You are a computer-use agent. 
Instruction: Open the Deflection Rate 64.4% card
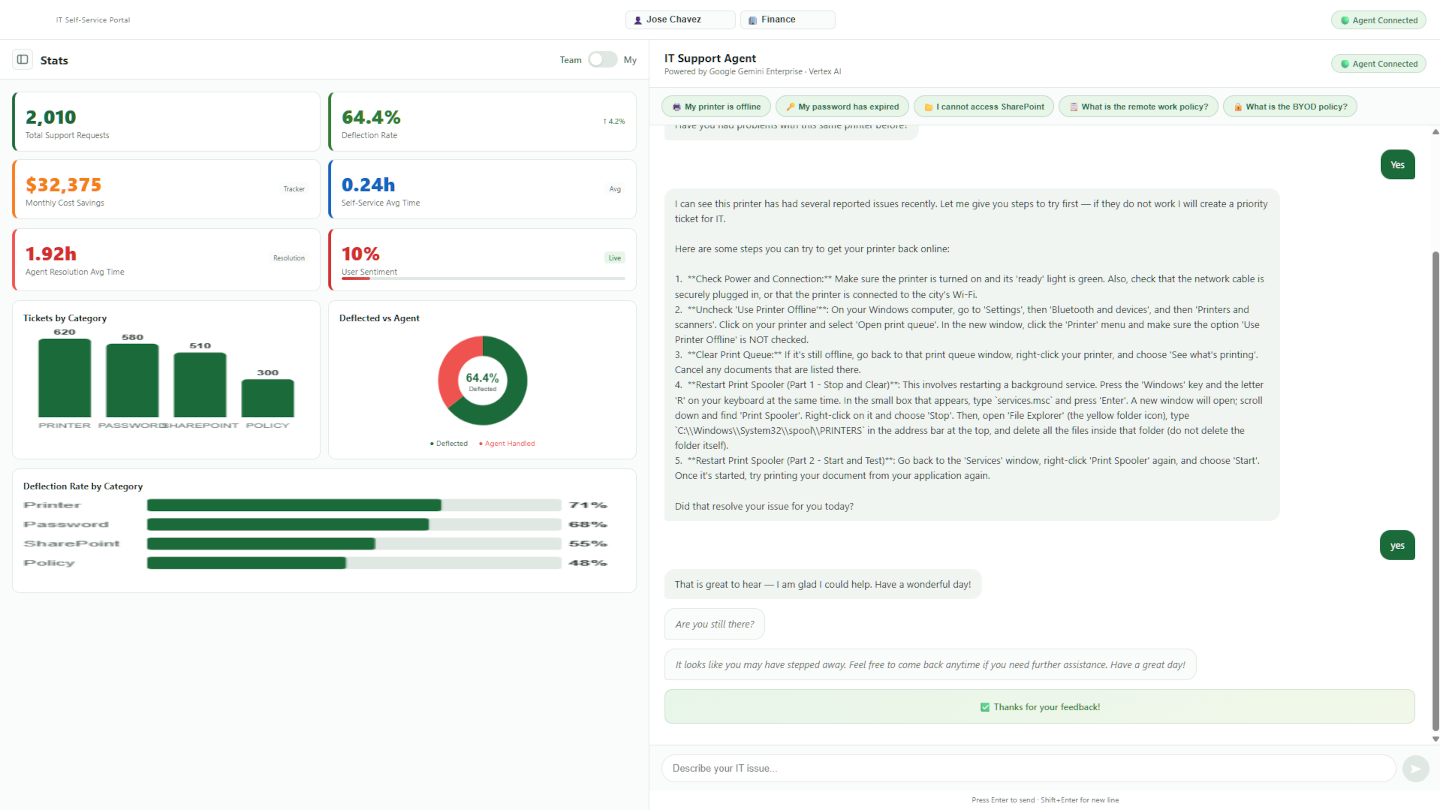(x=482, y=122)
